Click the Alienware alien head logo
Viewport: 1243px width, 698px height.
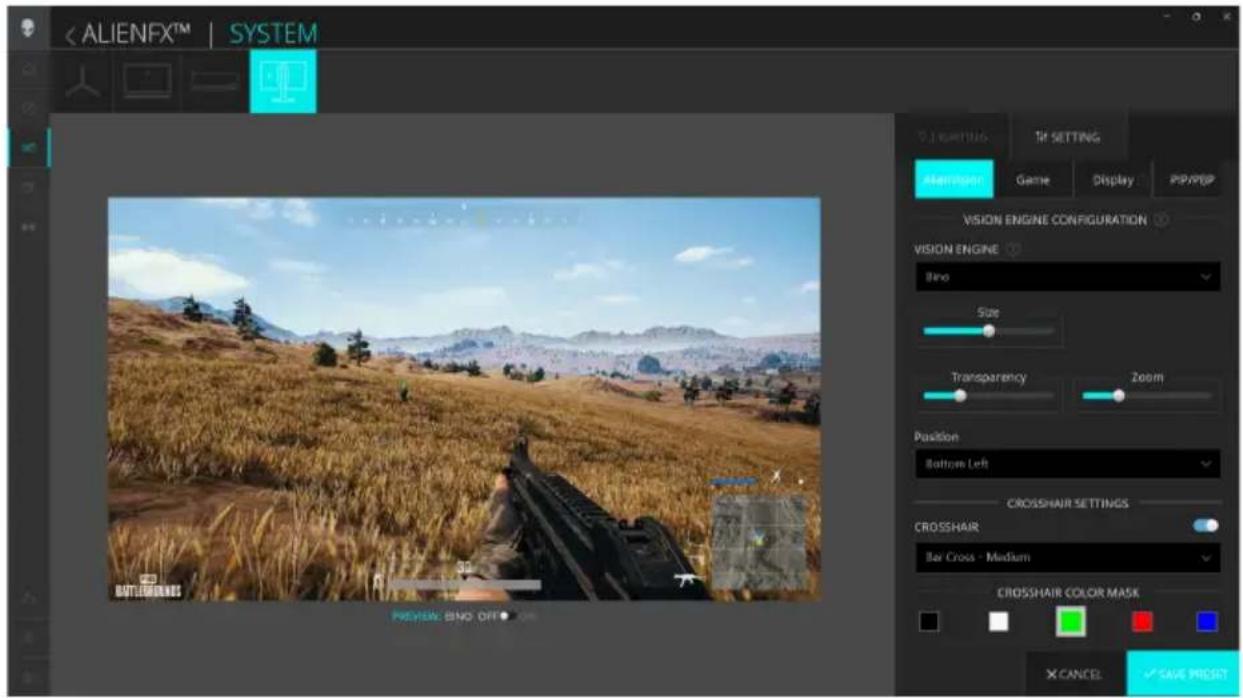point(27,29)
